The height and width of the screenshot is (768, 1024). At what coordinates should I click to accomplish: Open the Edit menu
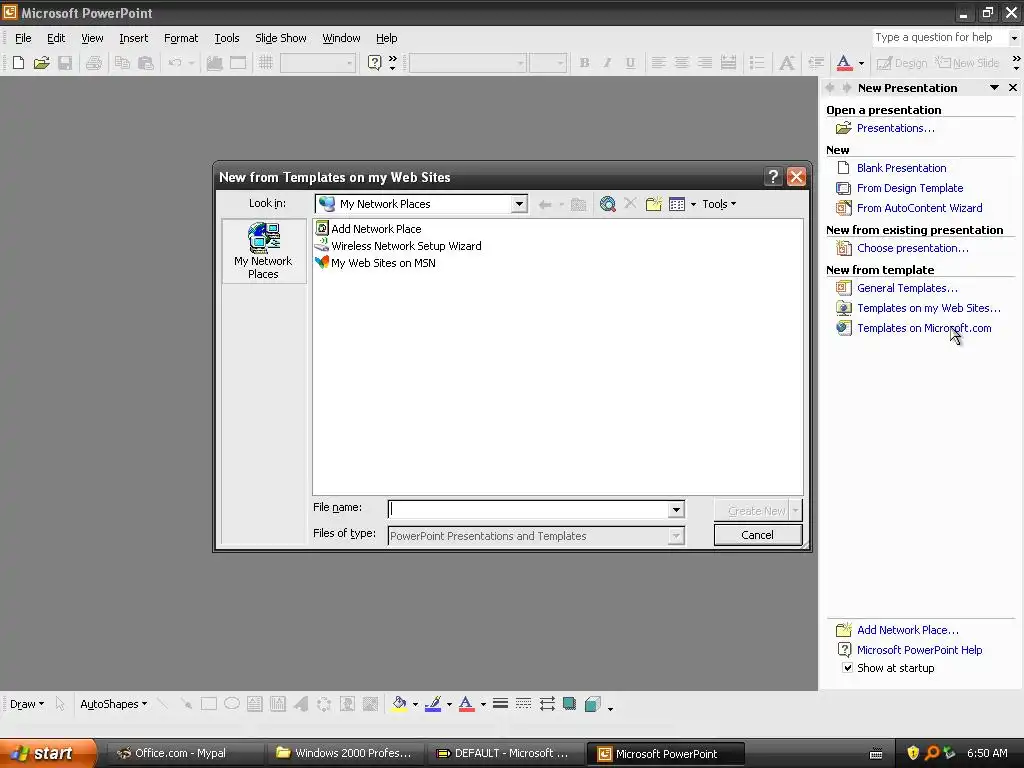(56, 38)
